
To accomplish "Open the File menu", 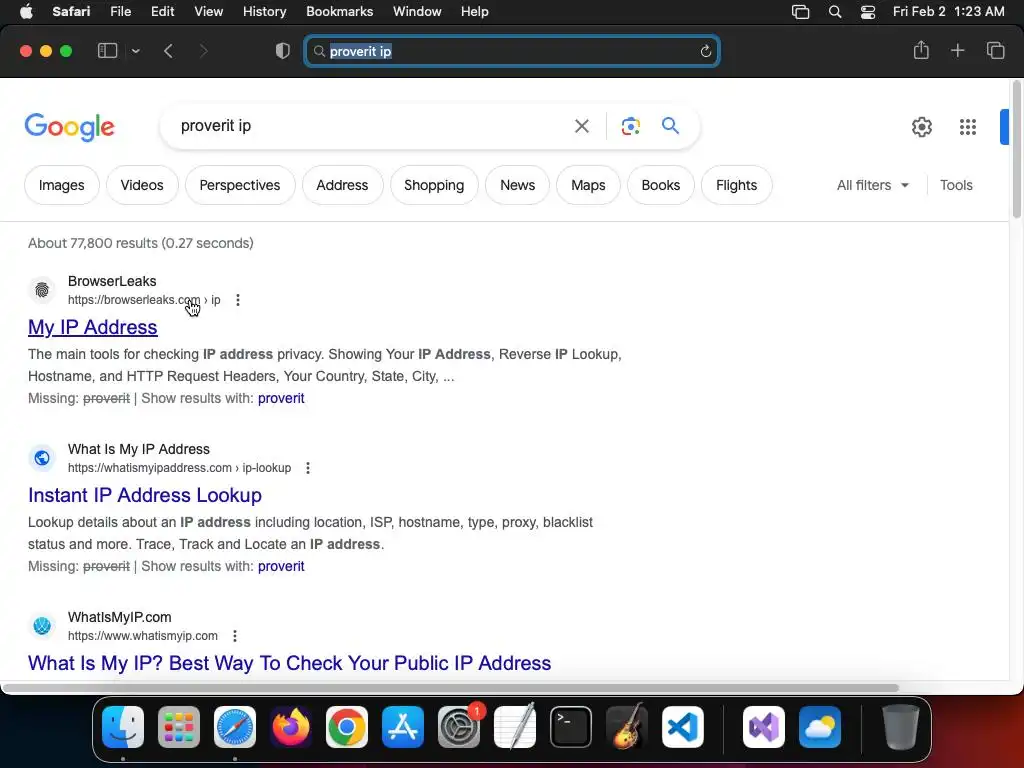I will [120, 12].
